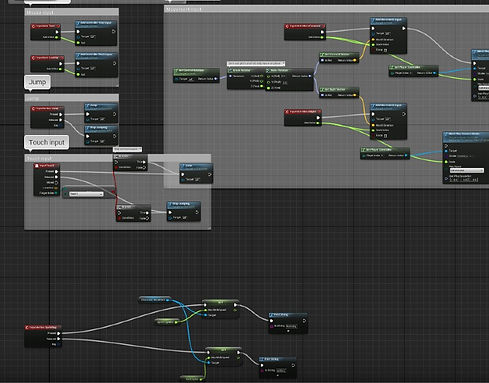Select the InputAxis MoveForward event node
The width and height of the screenshot is (489, 383).
pos(305,32)
